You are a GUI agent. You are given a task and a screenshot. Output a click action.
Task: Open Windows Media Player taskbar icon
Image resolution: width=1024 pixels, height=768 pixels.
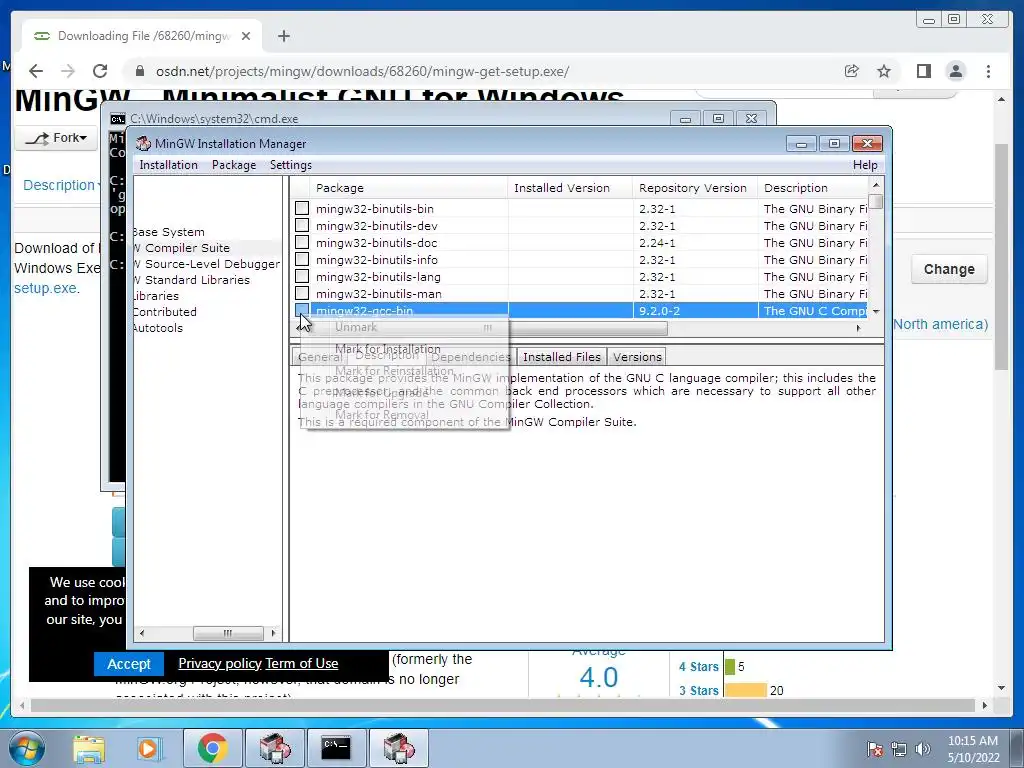point(148,748)
